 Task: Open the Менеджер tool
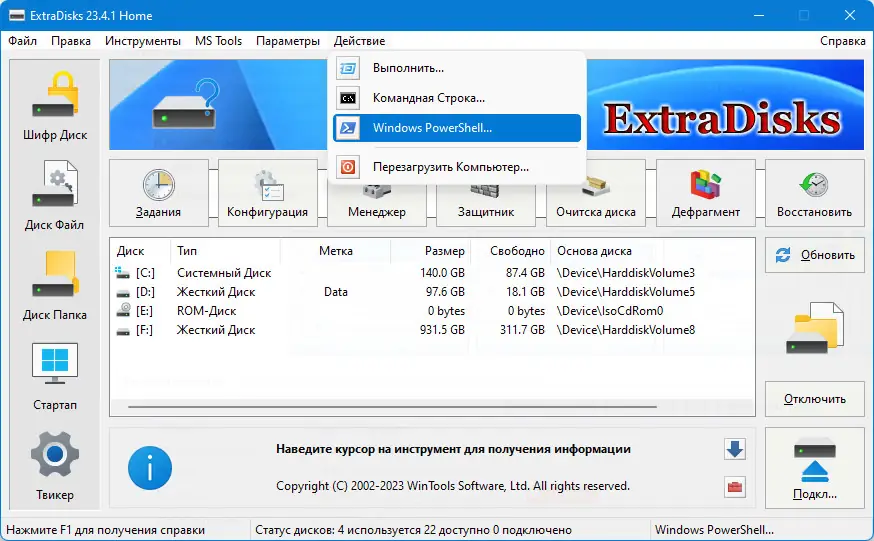point(377,205)
